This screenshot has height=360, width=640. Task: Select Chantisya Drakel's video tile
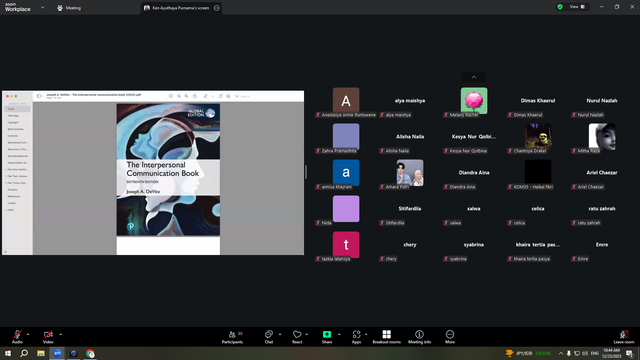pyautogui.click(x=538, y=136)
